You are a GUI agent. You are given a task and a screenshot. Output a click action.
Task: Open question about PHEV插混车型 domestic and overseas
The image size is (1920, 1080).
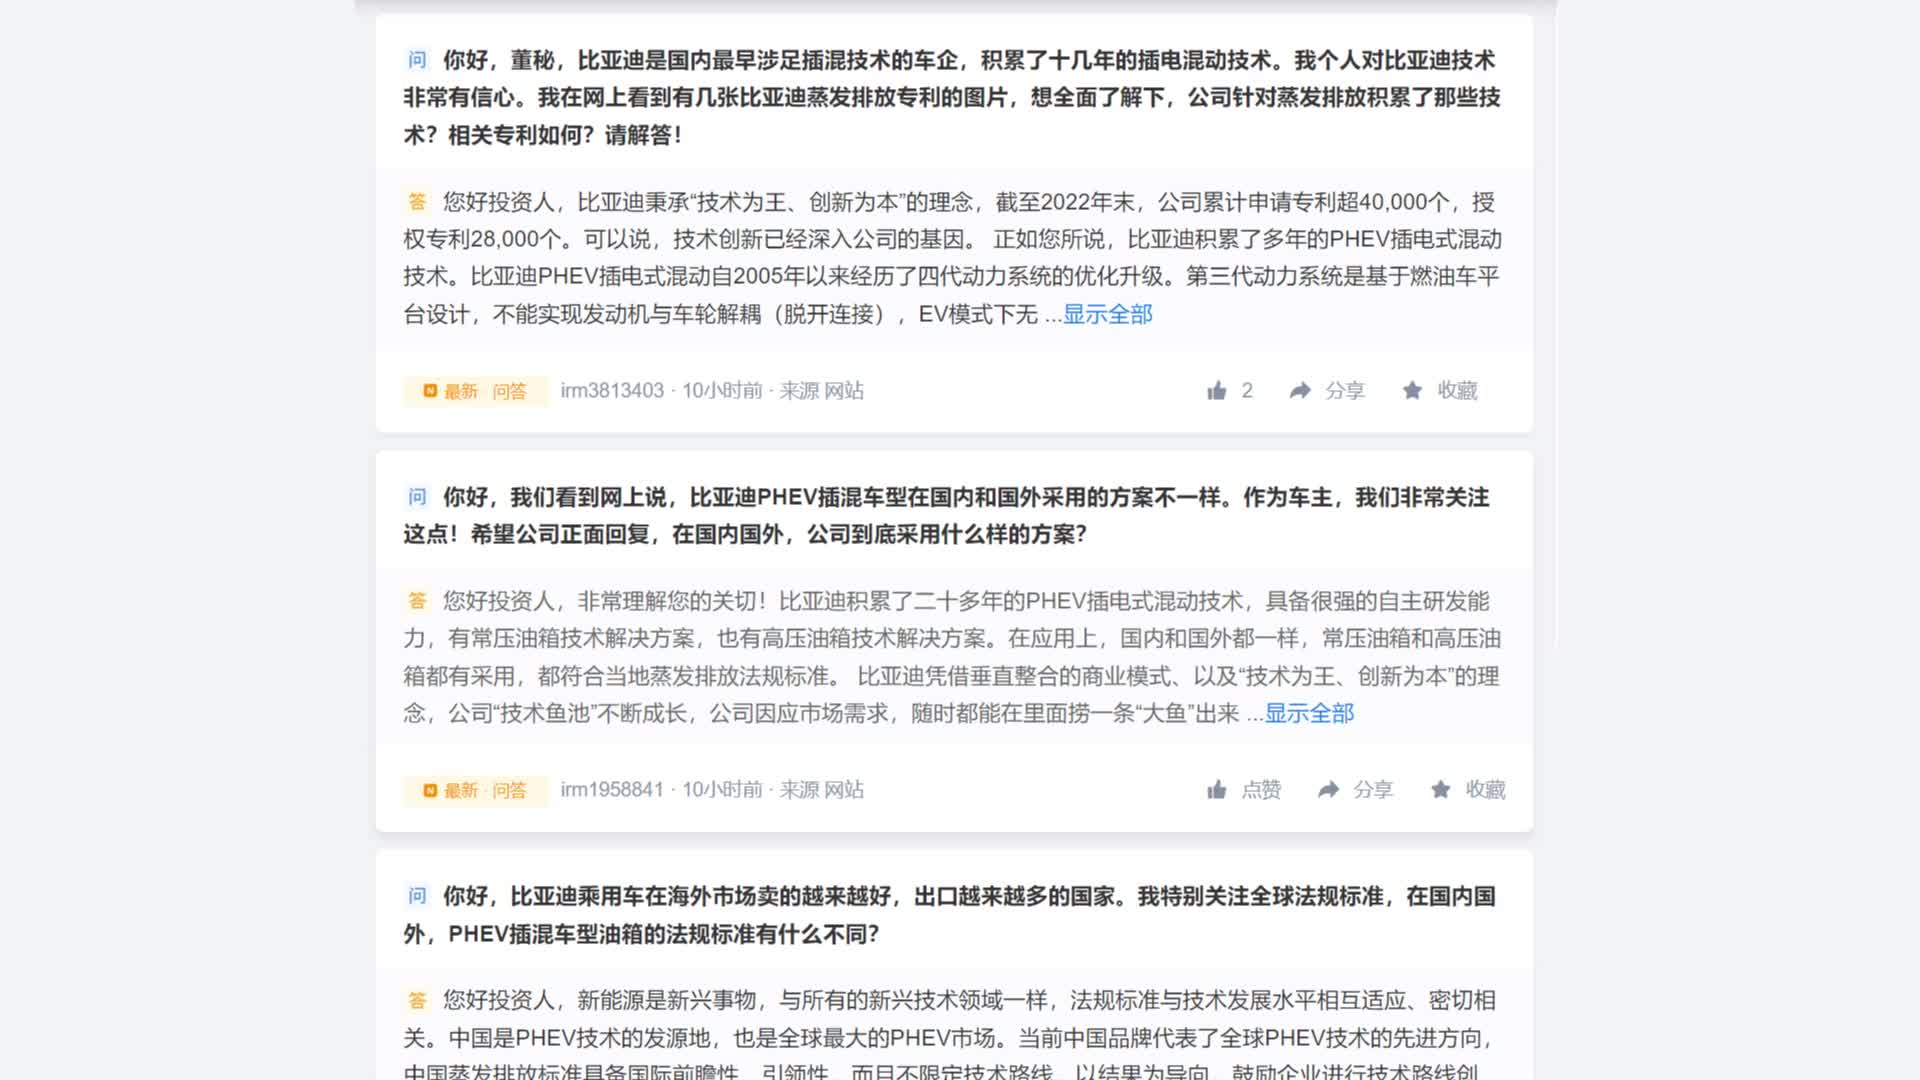[x=947, y=516]
